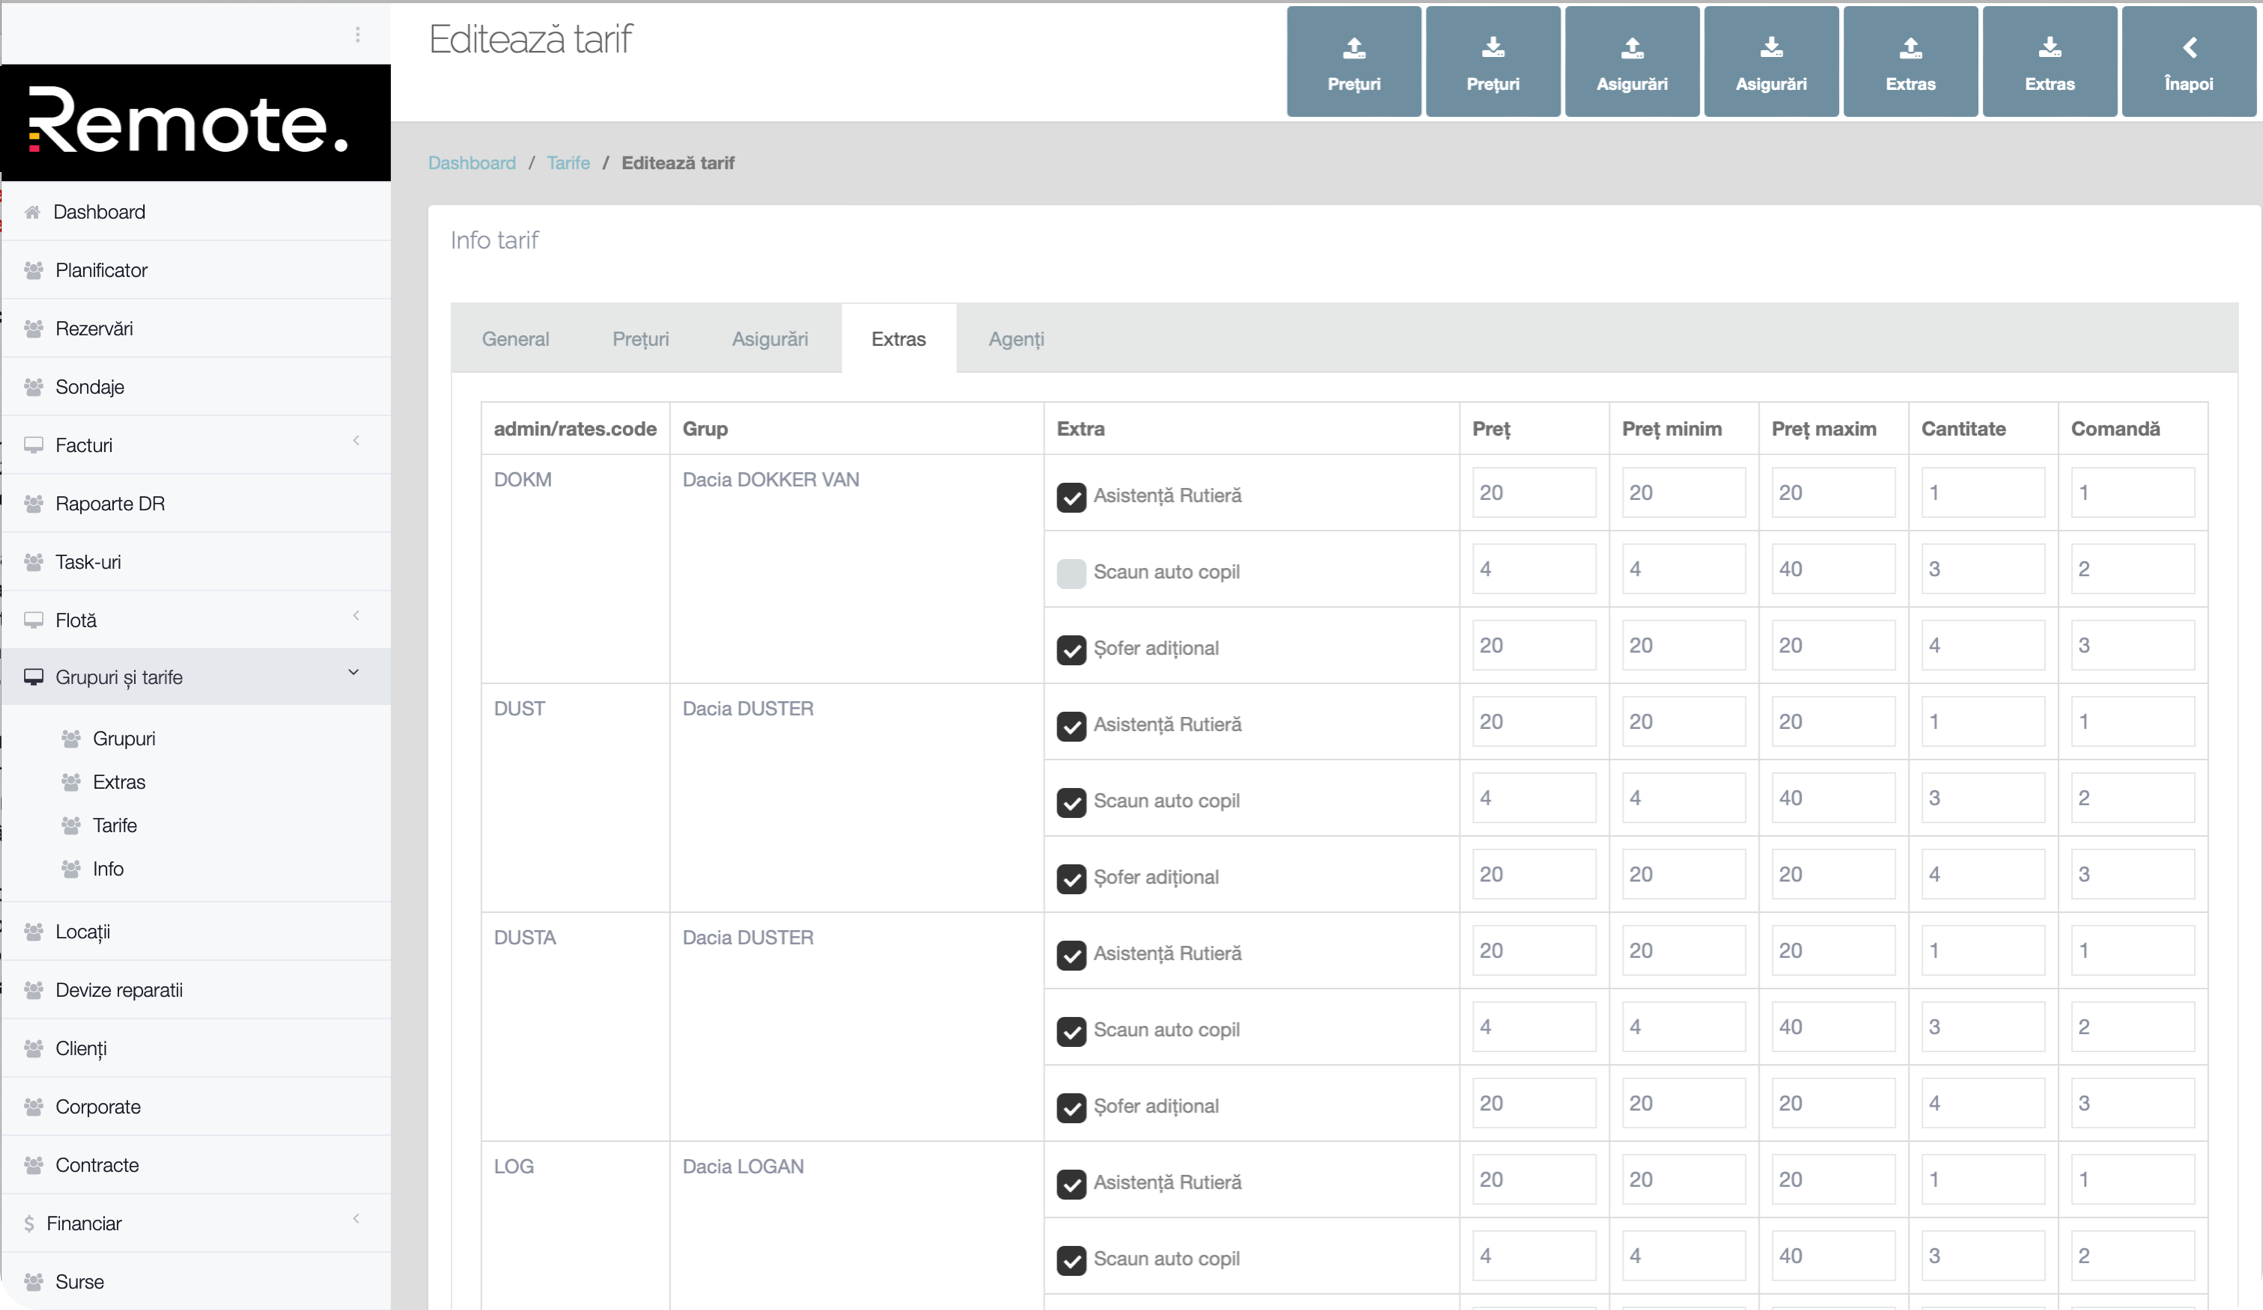Click the Extras upload icon button
This screenshot has height=1310, width=2263.
1909,62
